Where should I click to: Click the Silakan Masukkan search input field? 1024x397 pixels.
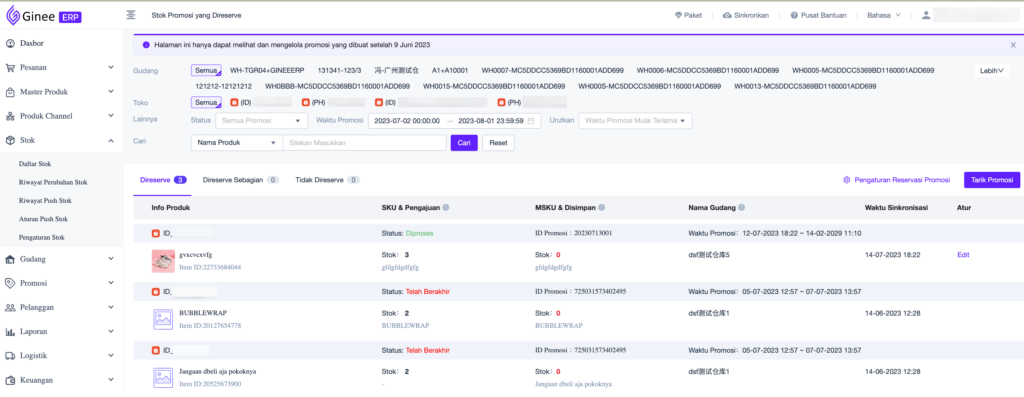[x=364, y=142]
